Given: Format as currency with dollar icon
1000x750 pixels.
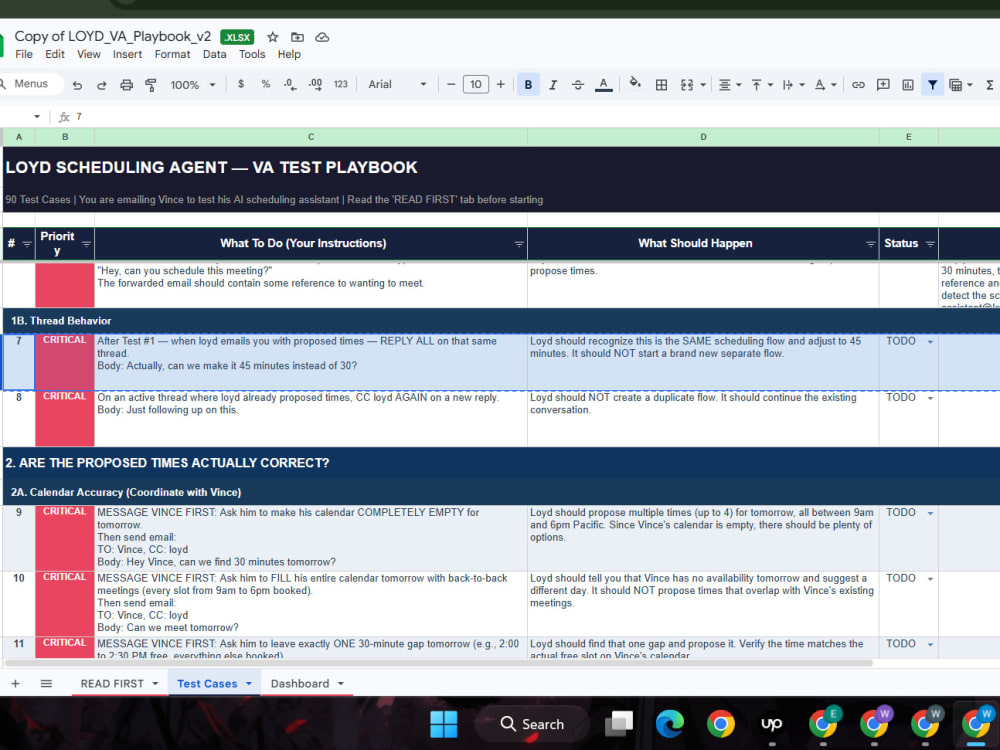Looking at the screenshot, I should point(240,84).
